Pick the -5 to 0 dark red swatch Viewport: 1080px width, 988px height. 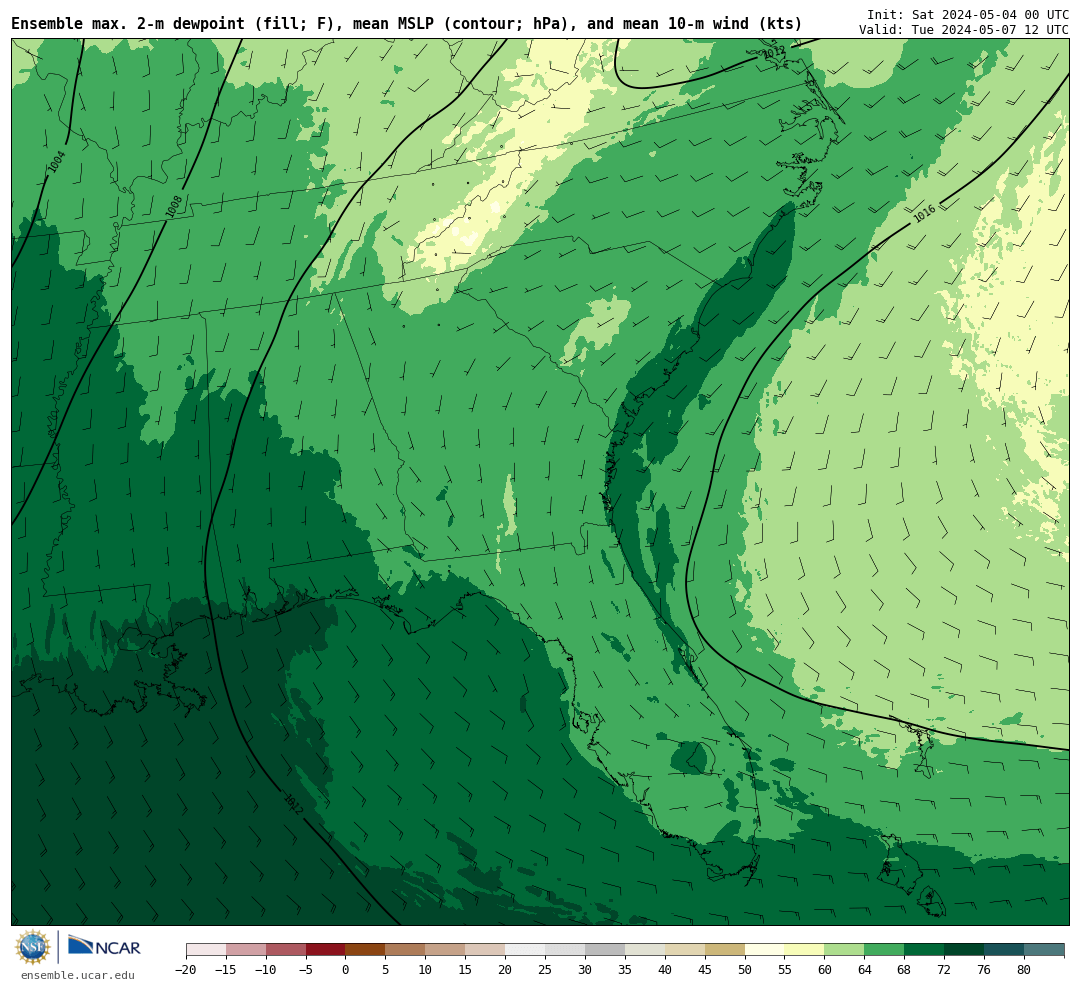point(326,950)
